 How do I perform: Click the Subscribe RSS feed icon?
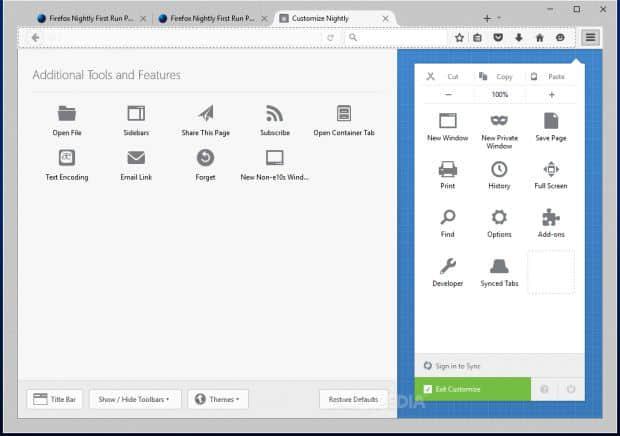tap(274, 113)
